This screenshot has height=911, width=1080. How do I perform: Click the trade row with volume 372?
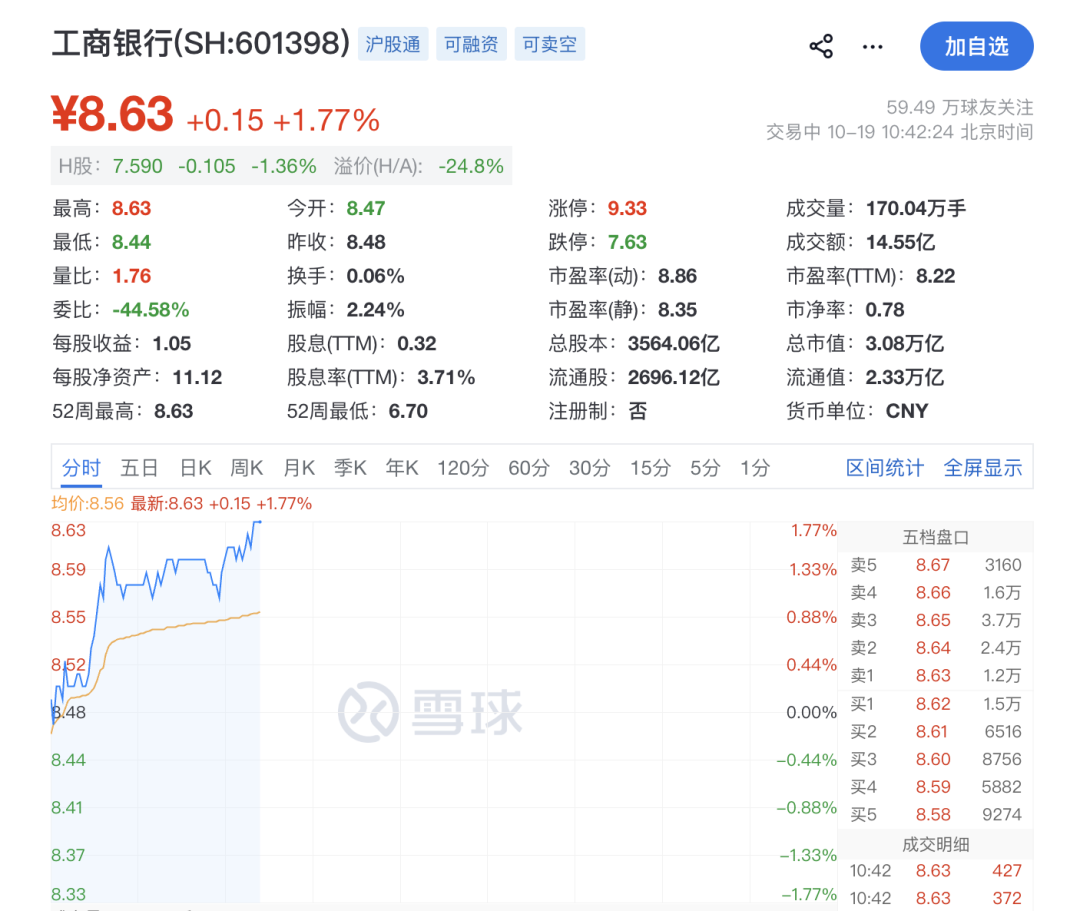point(936,899)
